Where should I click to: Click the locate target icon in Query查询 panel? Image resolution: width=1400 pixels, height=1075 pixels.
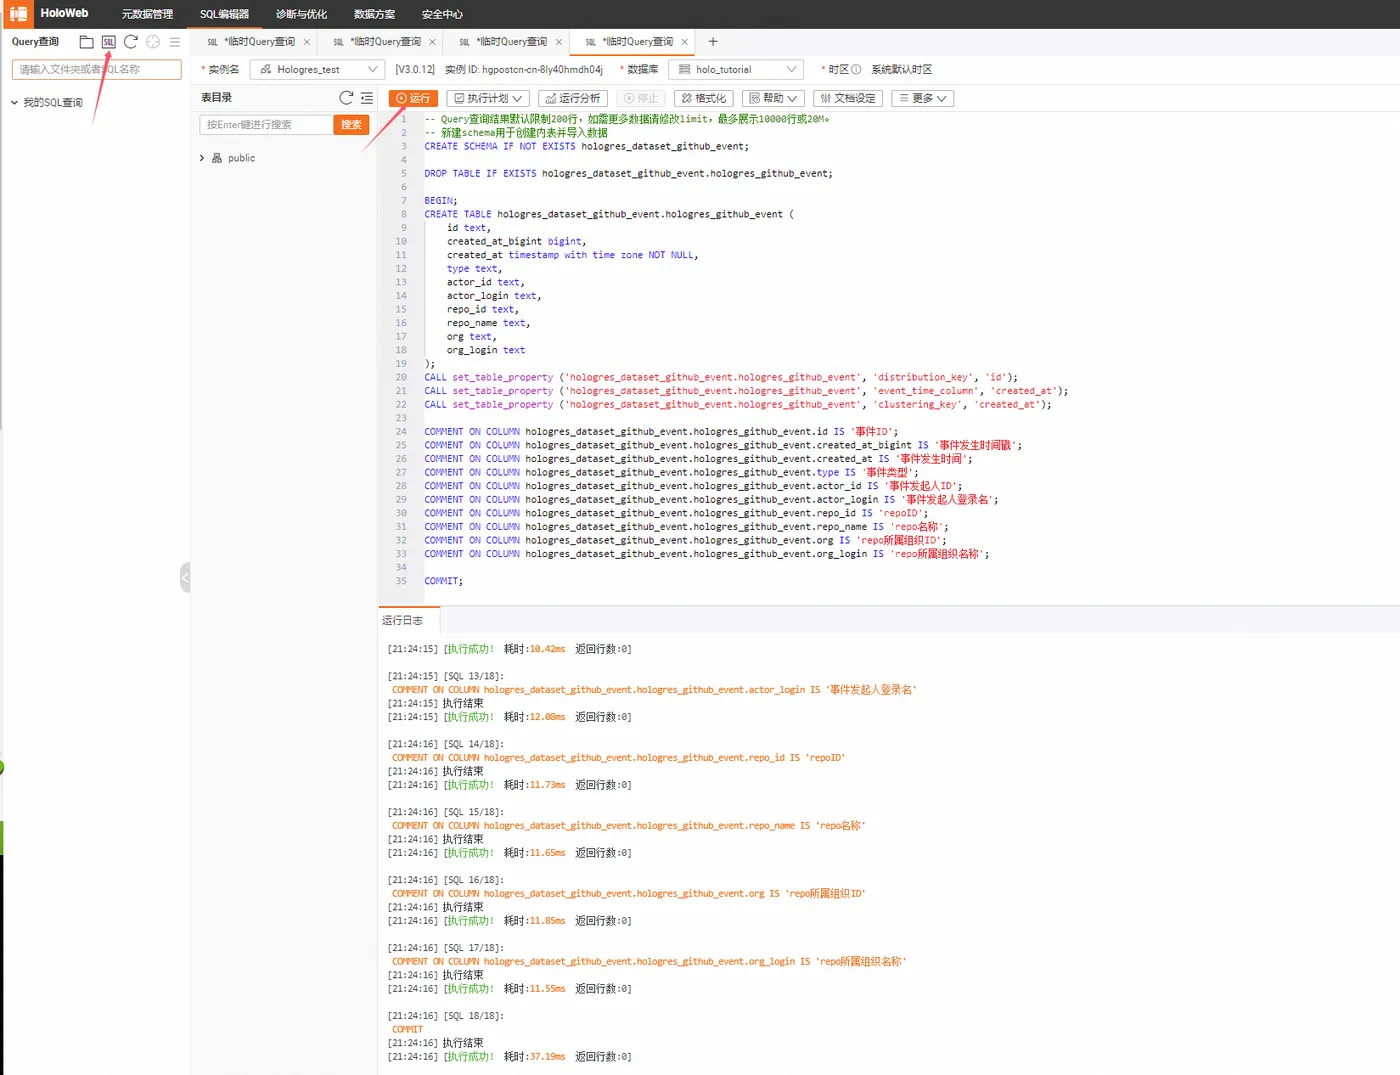(153, 42)
